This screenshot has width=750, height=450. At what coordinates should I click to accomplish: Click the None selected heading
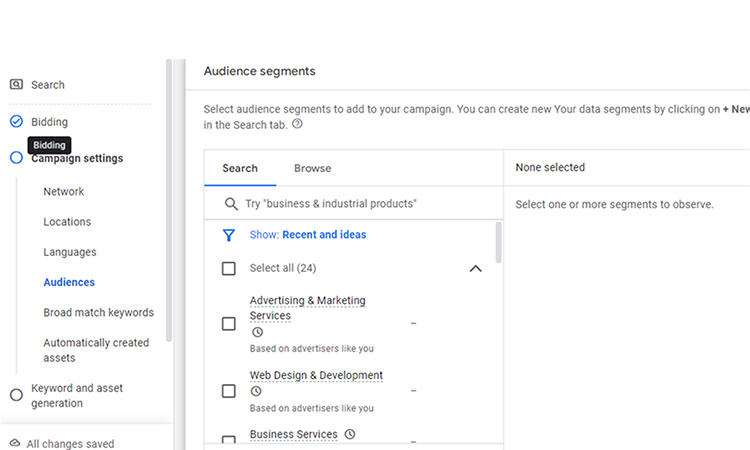tap(550, 167)
